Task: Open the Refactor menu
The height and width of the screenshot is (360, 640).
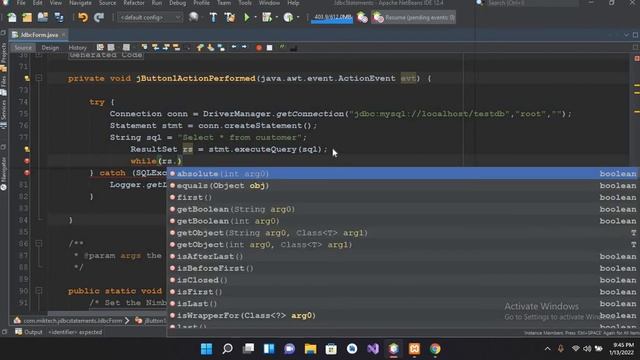Action: coord(134,3)
